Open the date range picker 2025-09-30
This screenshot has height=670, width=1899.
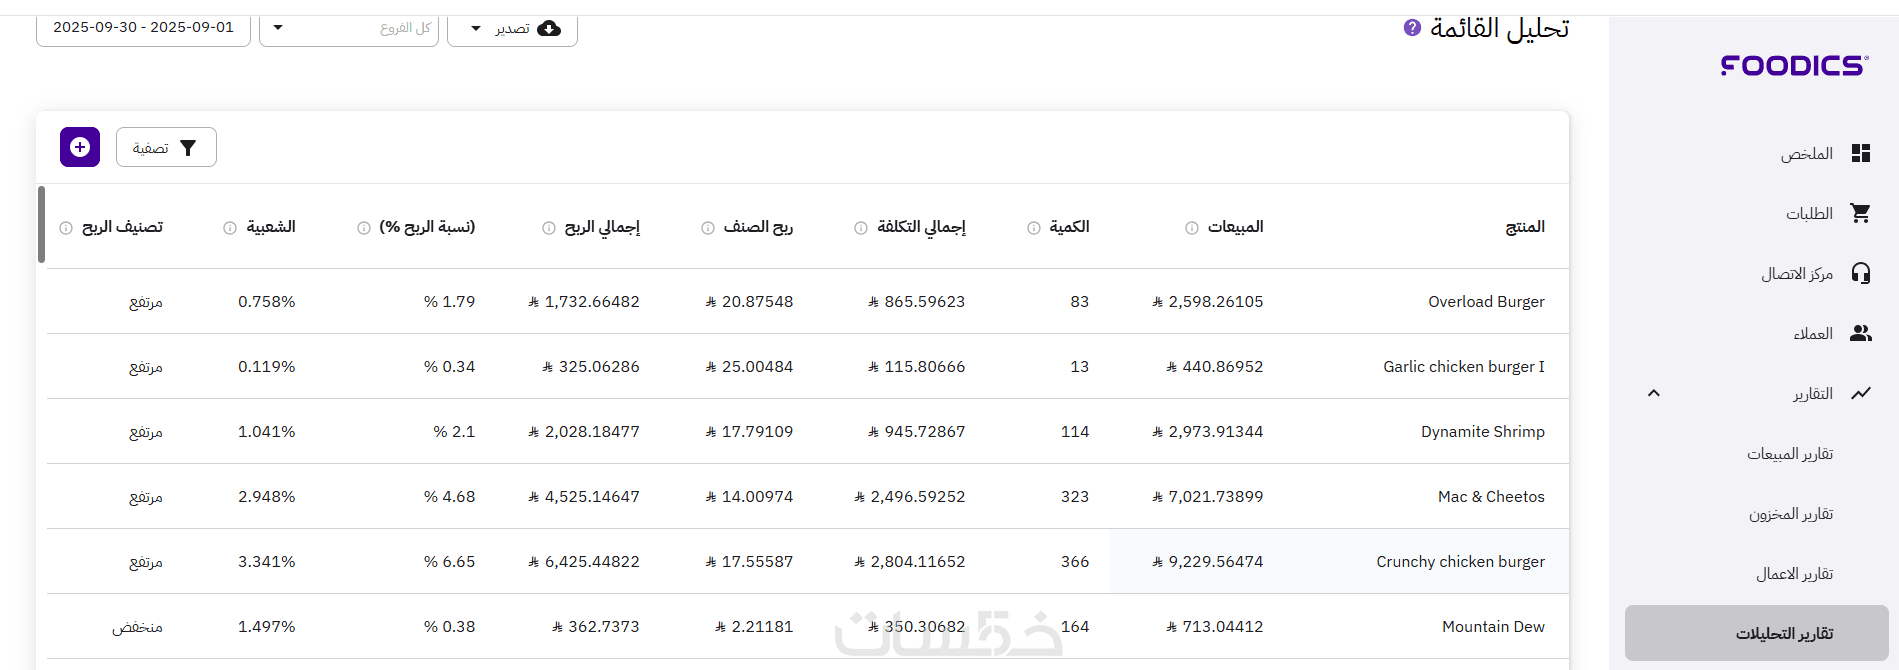(143, 27)
